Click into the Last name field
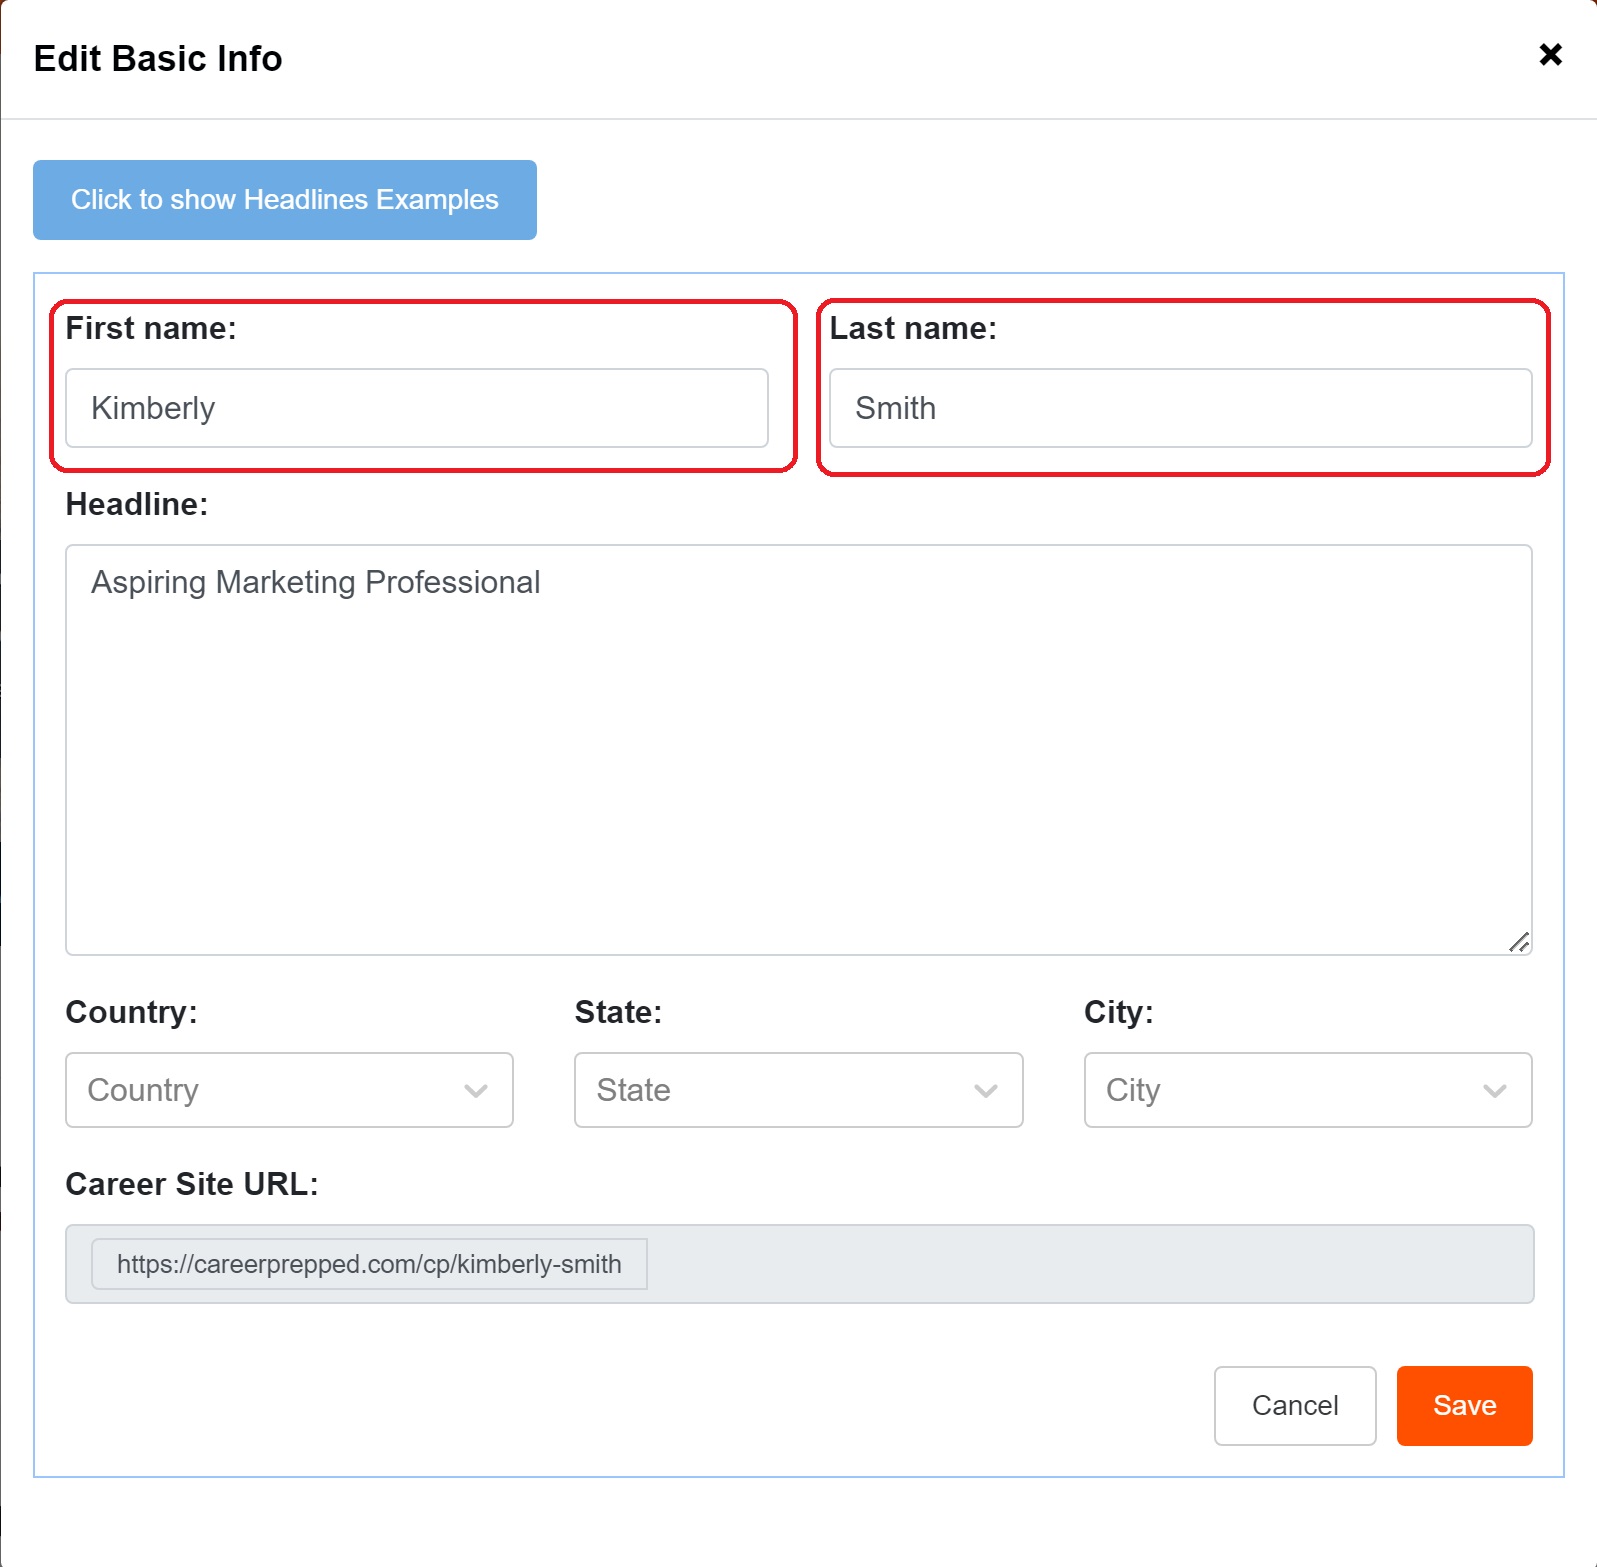1597x1567 pixels. (x=1180, y=408)
